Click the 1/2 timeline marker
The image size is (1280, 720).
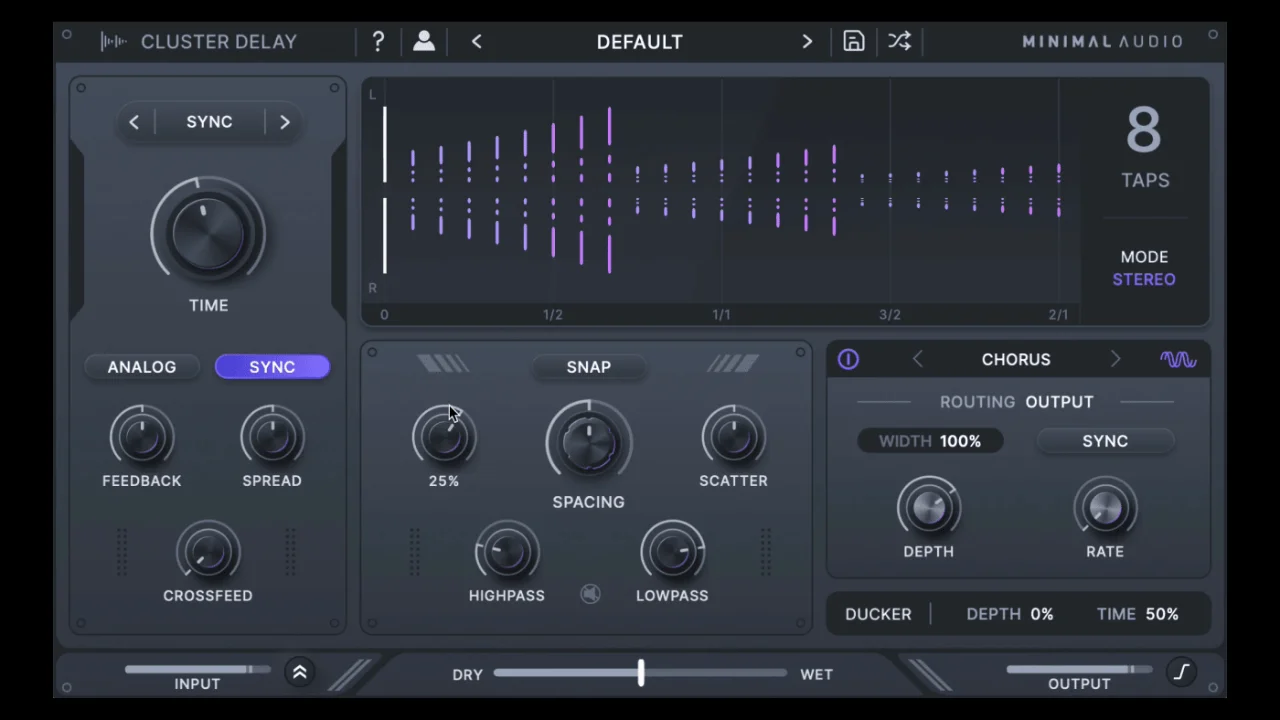coord(553,314)
